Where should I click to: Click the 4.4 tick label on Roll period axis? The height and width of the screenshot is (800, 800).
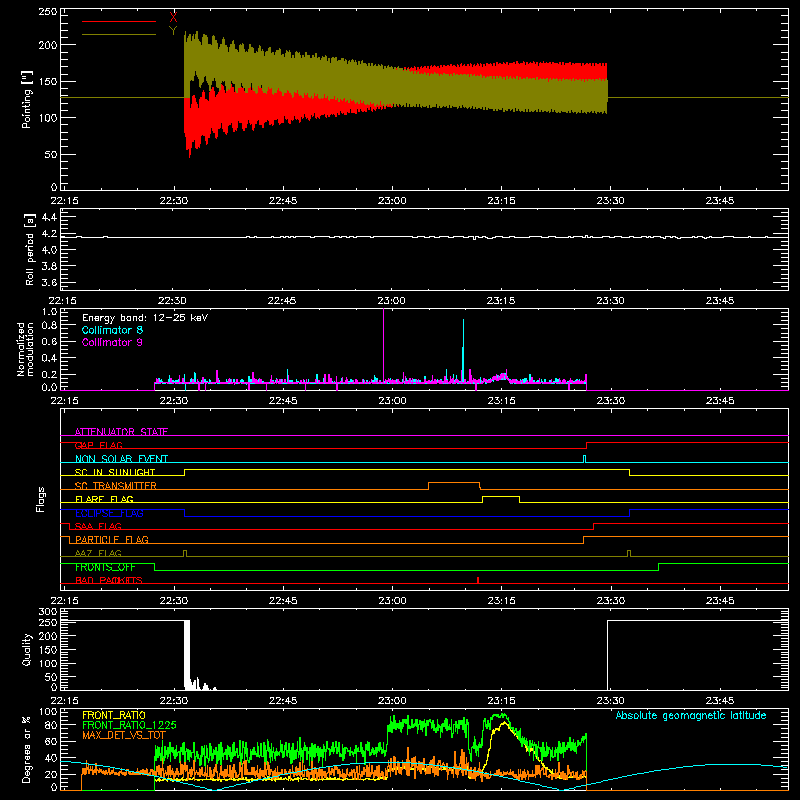[49, 217]
